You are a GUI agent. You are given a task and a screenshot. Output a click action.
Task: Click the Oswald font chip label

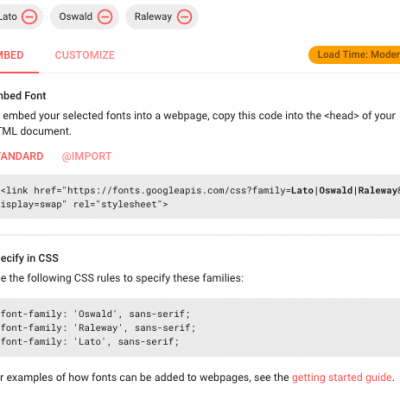point(76,17)
